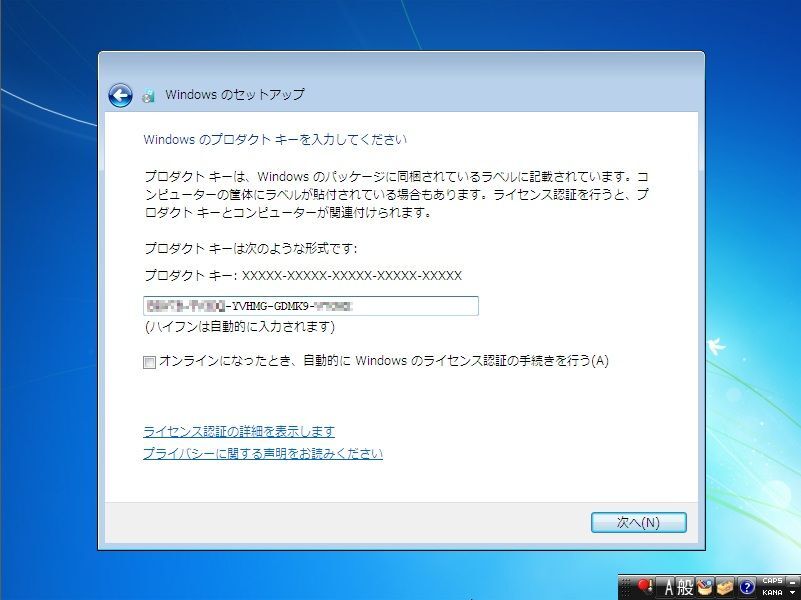Toggle KANA lock on language bar

point(772,593)
